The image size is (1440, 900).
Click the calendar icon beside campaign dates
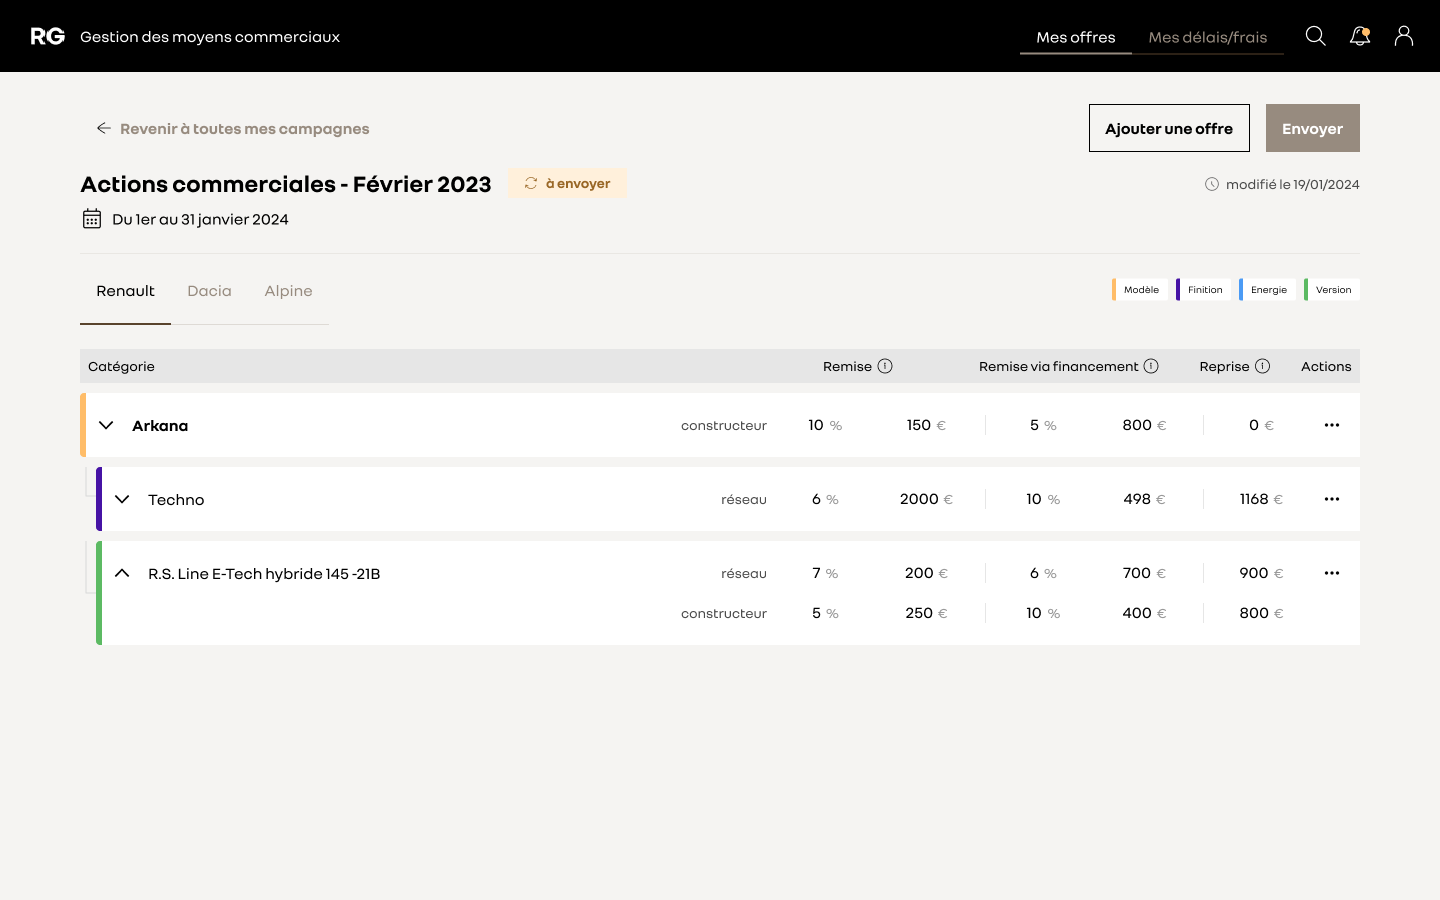tap(92, 219)
